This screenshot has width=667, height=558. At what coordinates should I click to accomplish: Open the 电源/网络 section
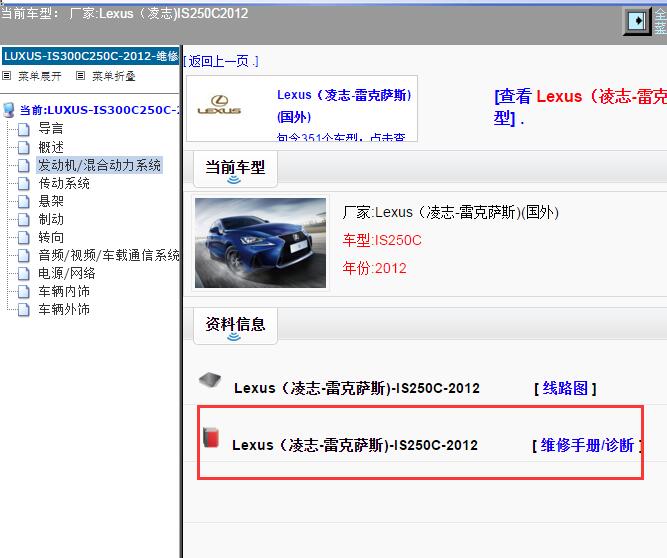click(66, 273)
